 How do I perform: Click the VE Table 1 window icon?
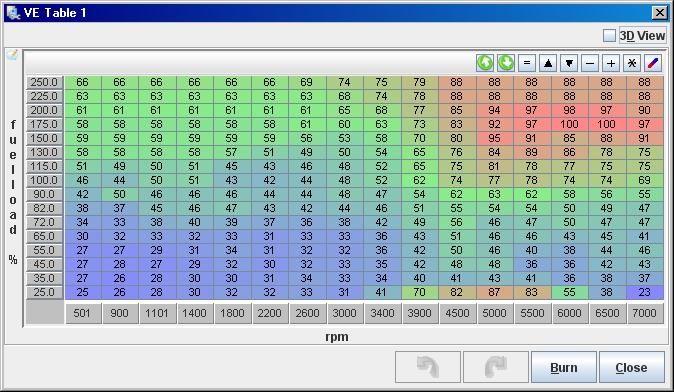point(13,13)
